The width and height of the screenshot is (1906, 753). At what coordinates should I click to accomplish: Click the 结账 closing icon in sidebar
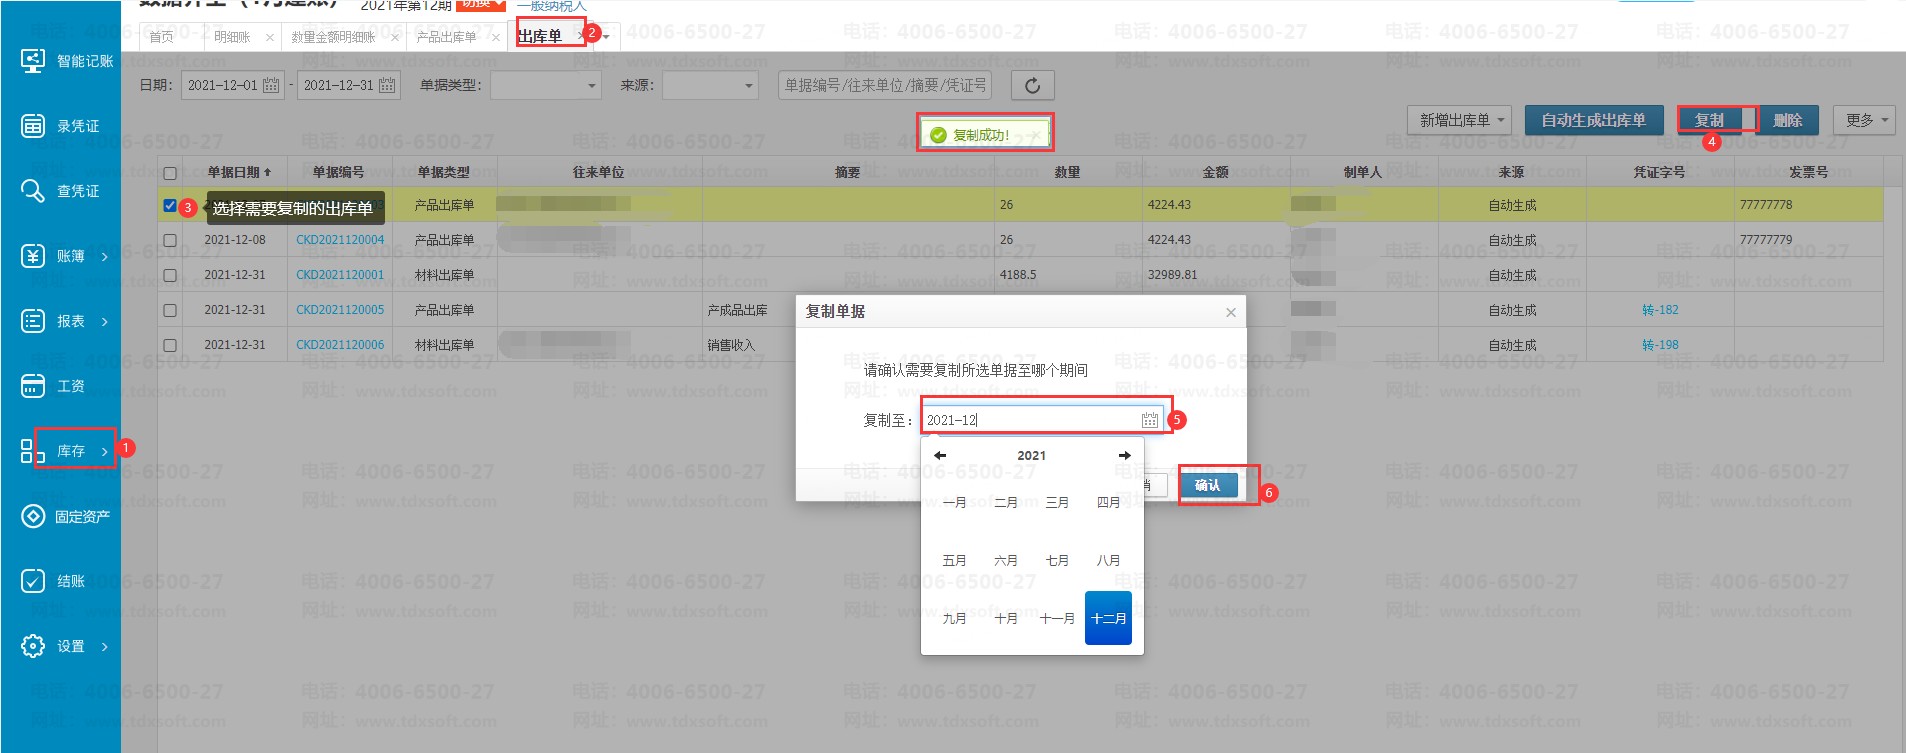click(x=33, y=581)
